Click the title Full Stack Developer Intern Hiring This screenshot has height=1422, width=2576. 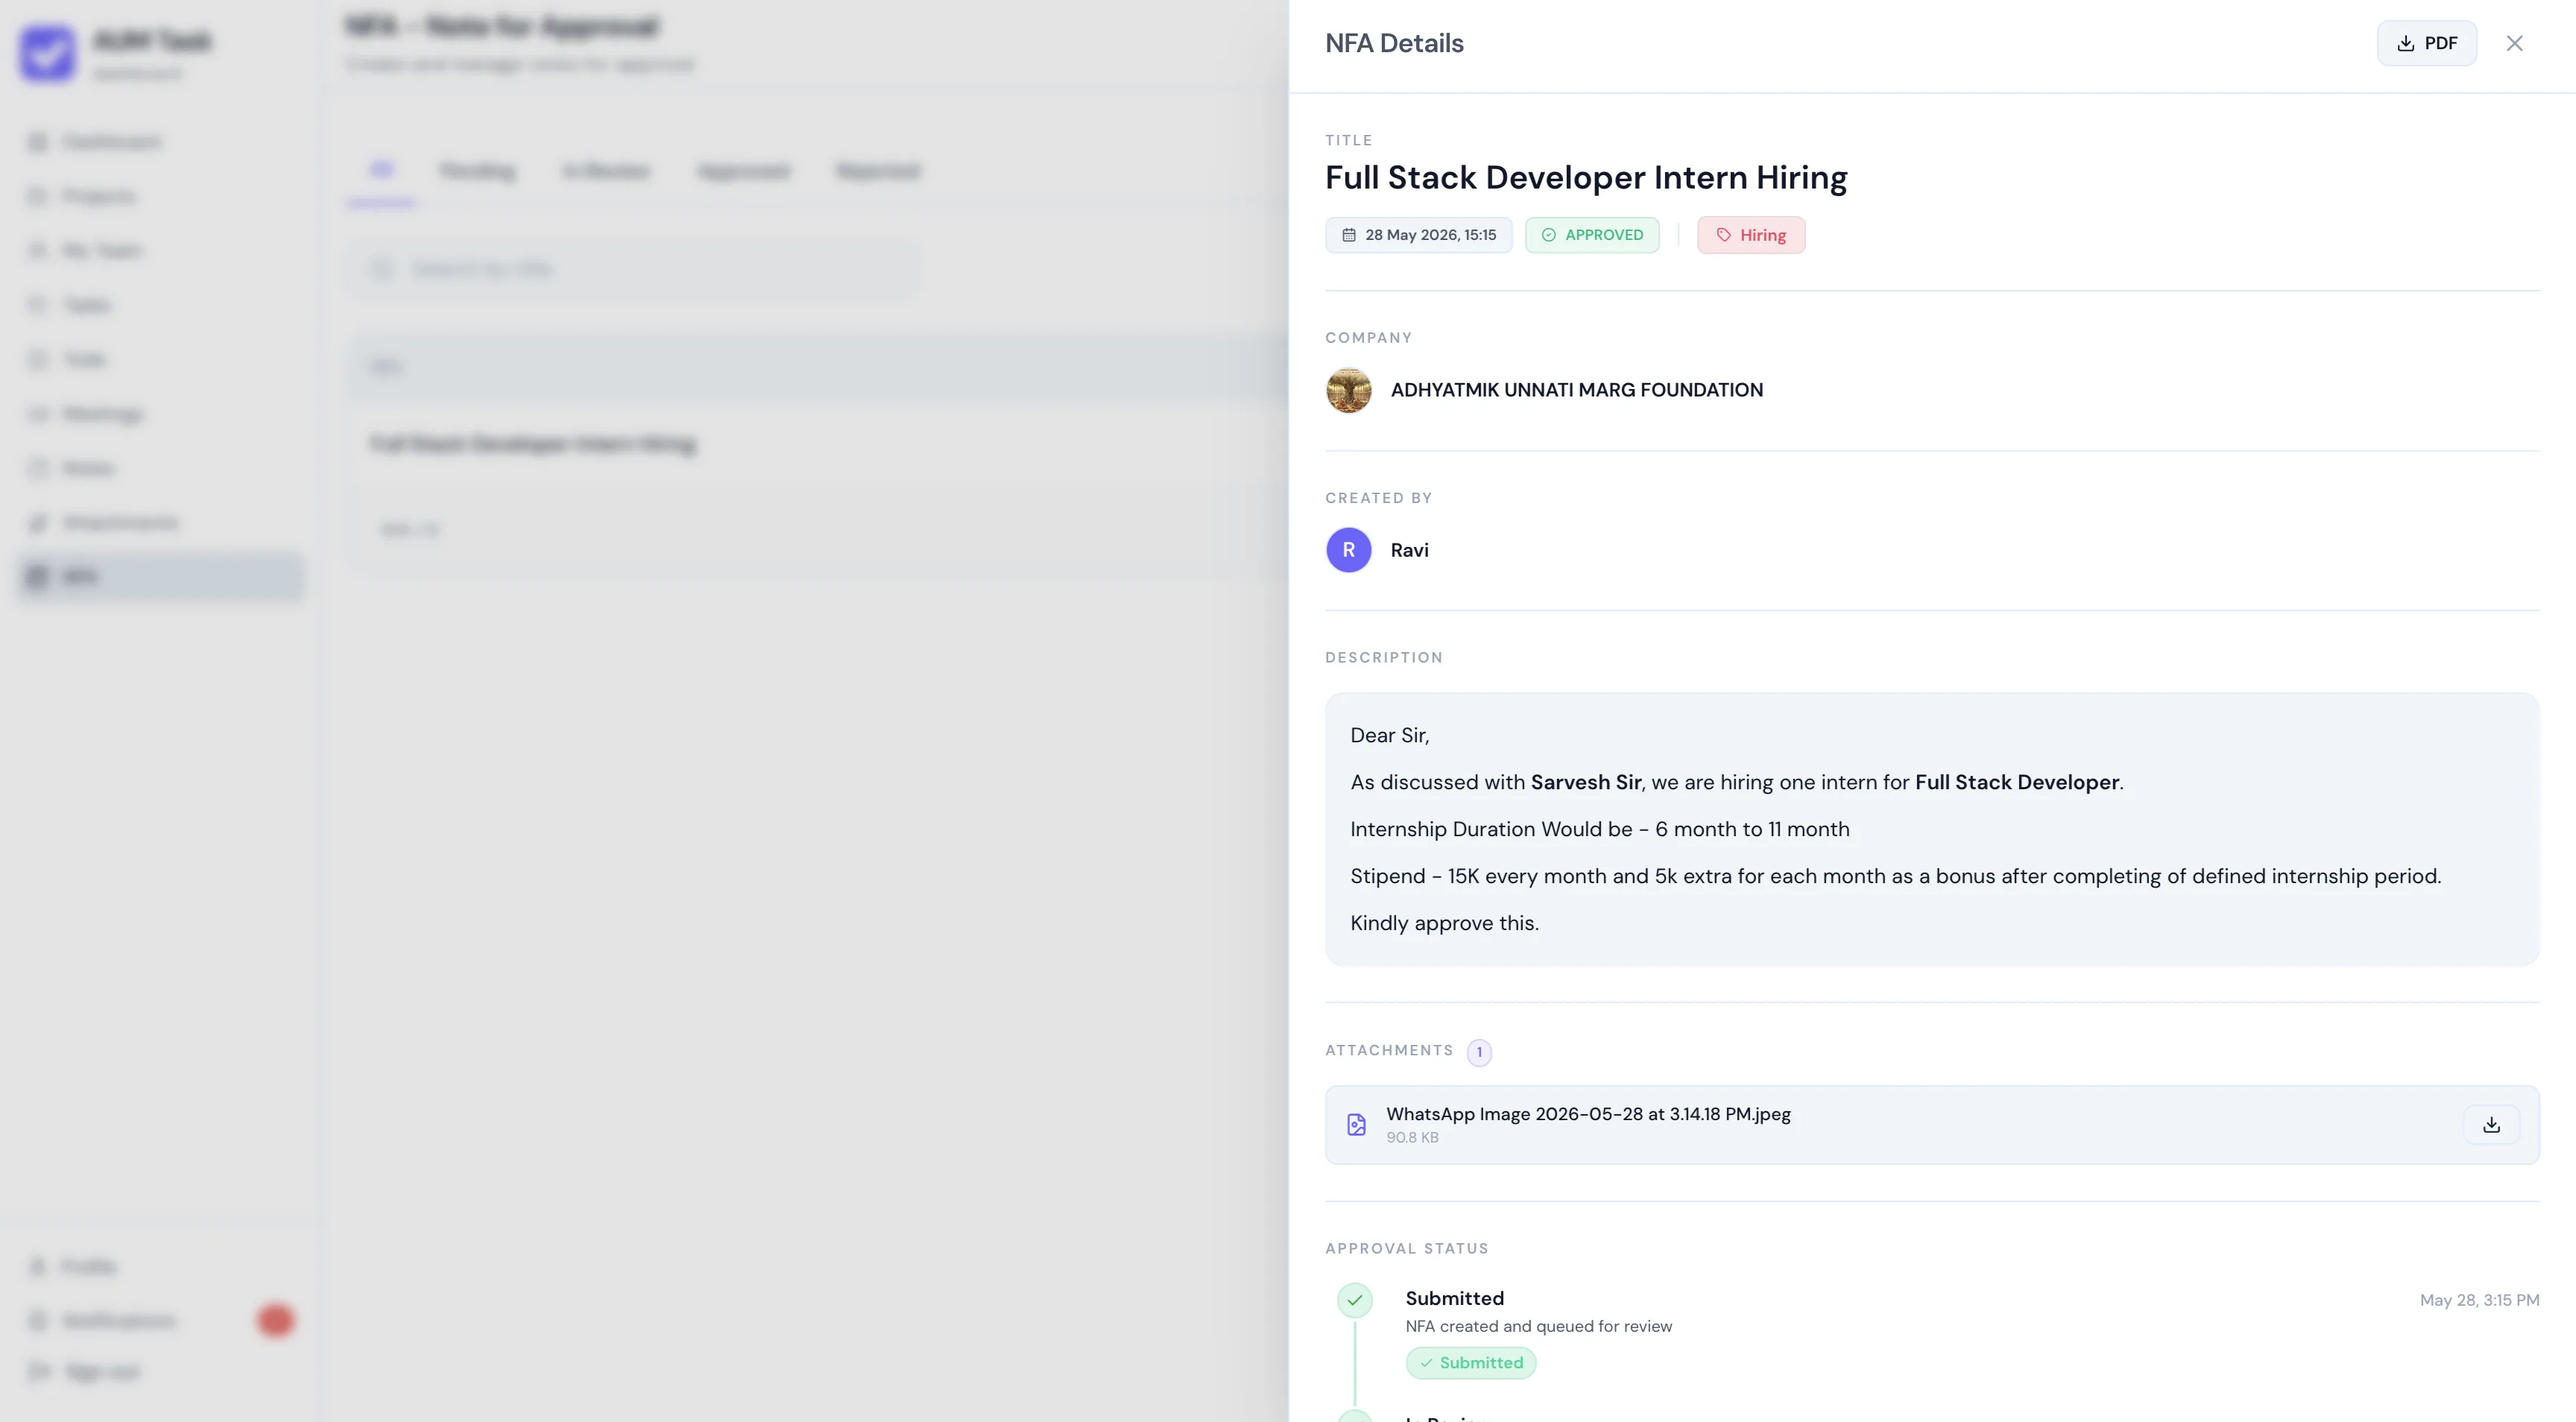pyautogui.click(x=1586, y=177)
